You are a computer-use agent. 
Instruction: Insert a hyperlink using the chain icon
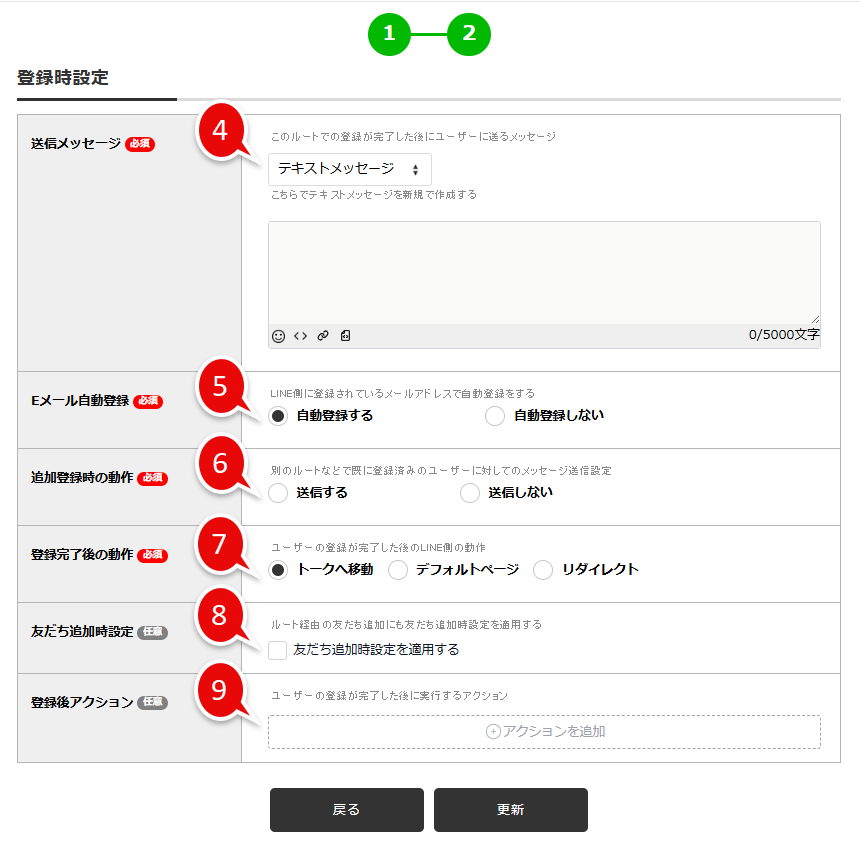coord(322,335)
